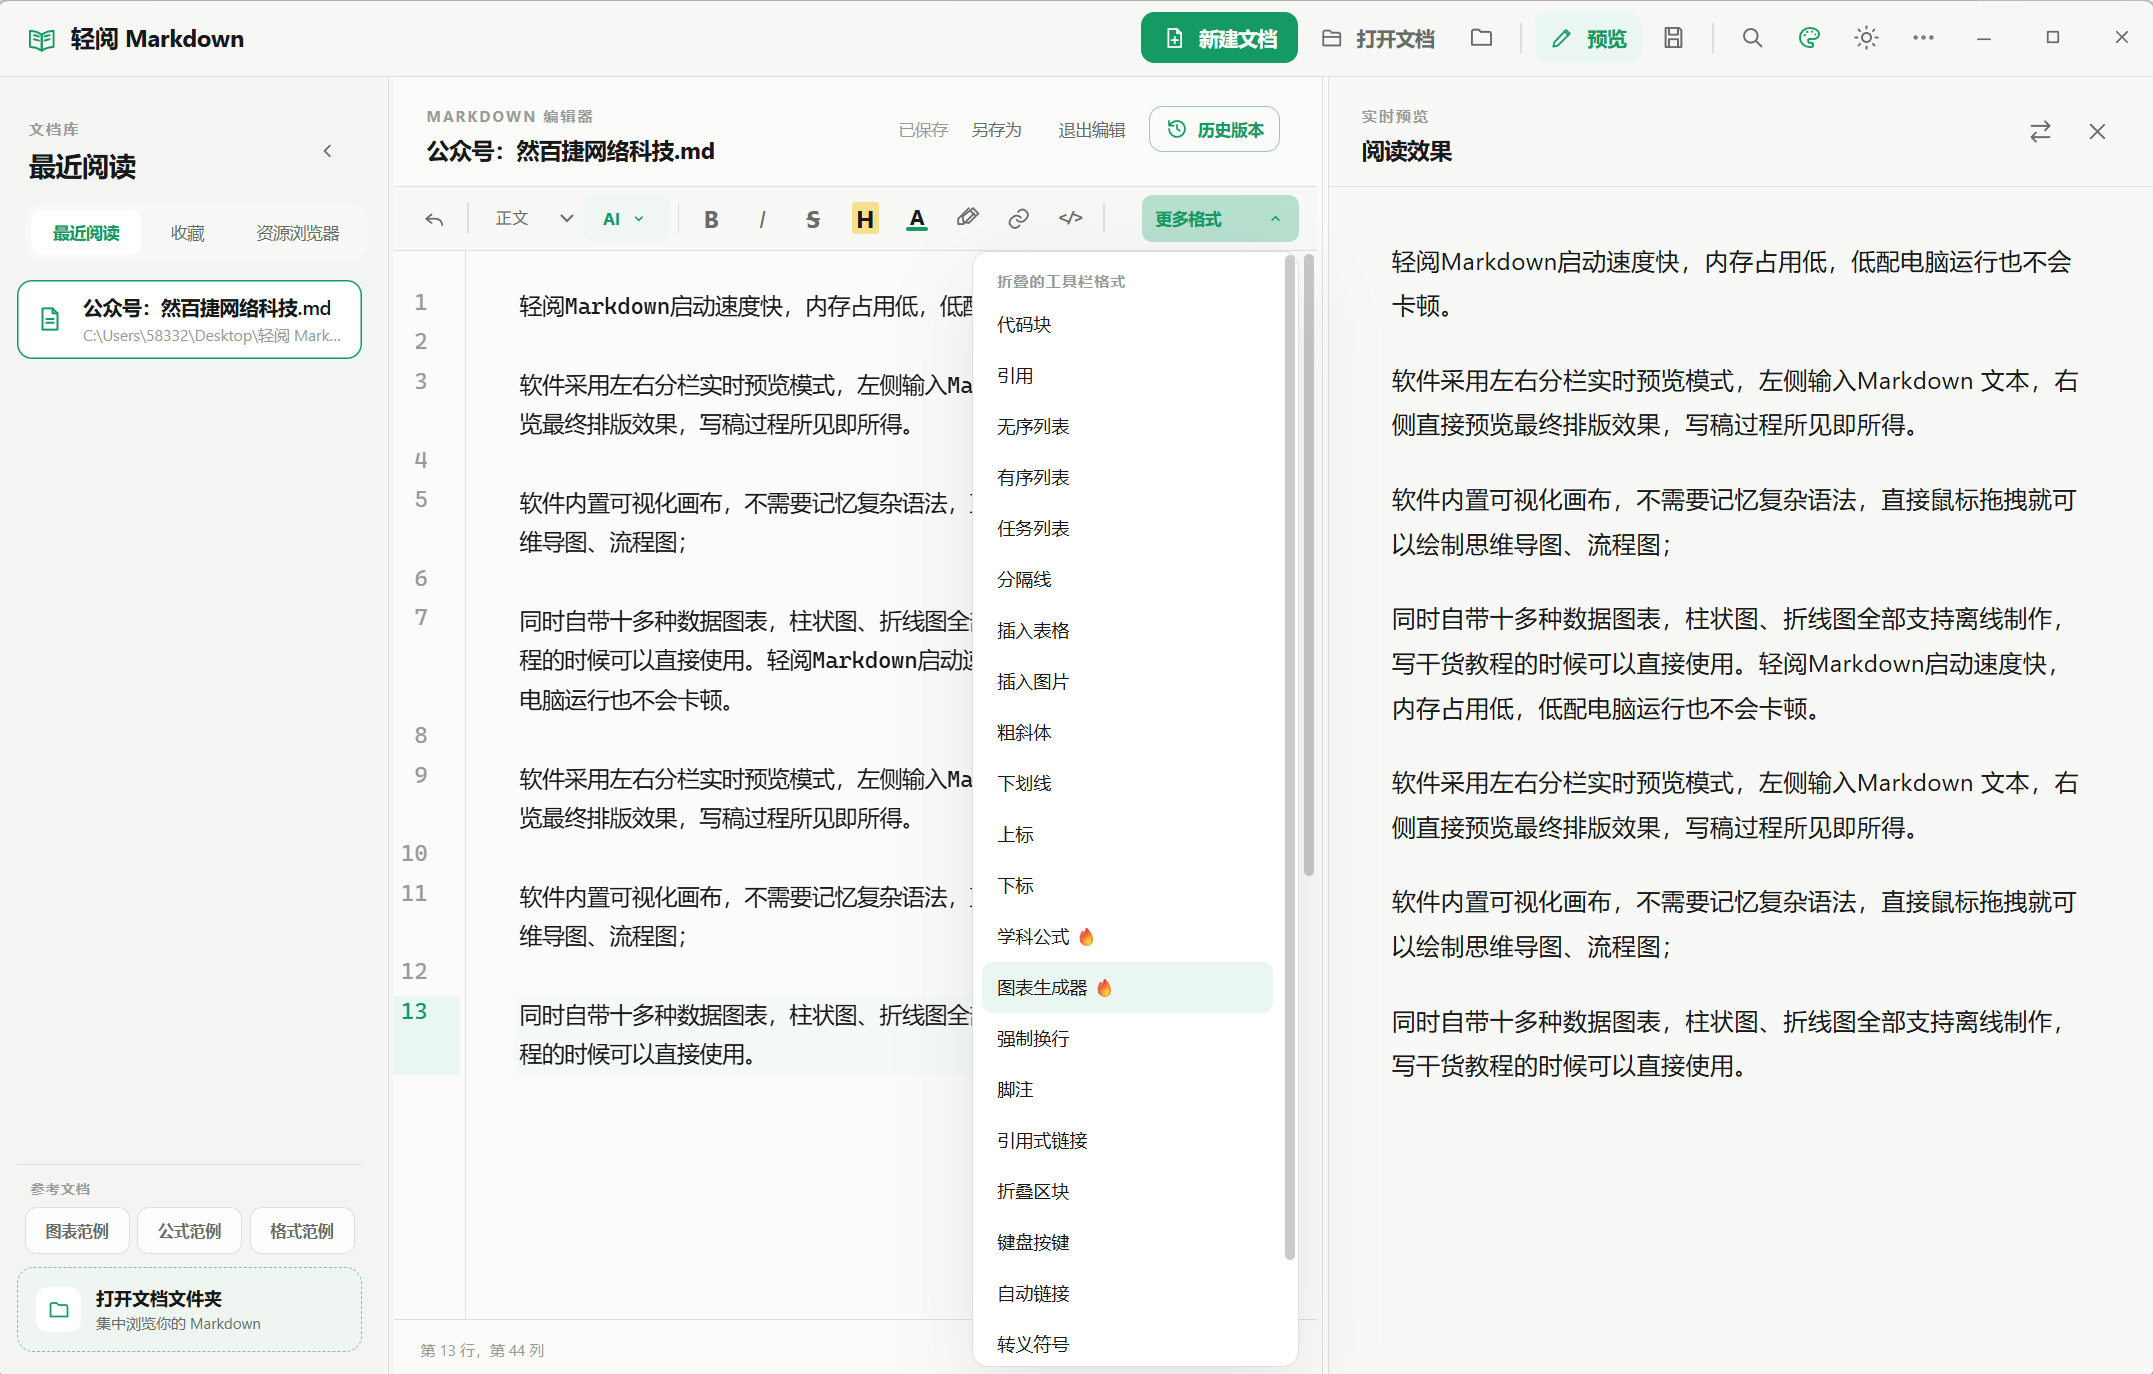Screen dimensions: 2153x1374
Task: Toggle the 预览 mode button
Action: [1588, 38]
